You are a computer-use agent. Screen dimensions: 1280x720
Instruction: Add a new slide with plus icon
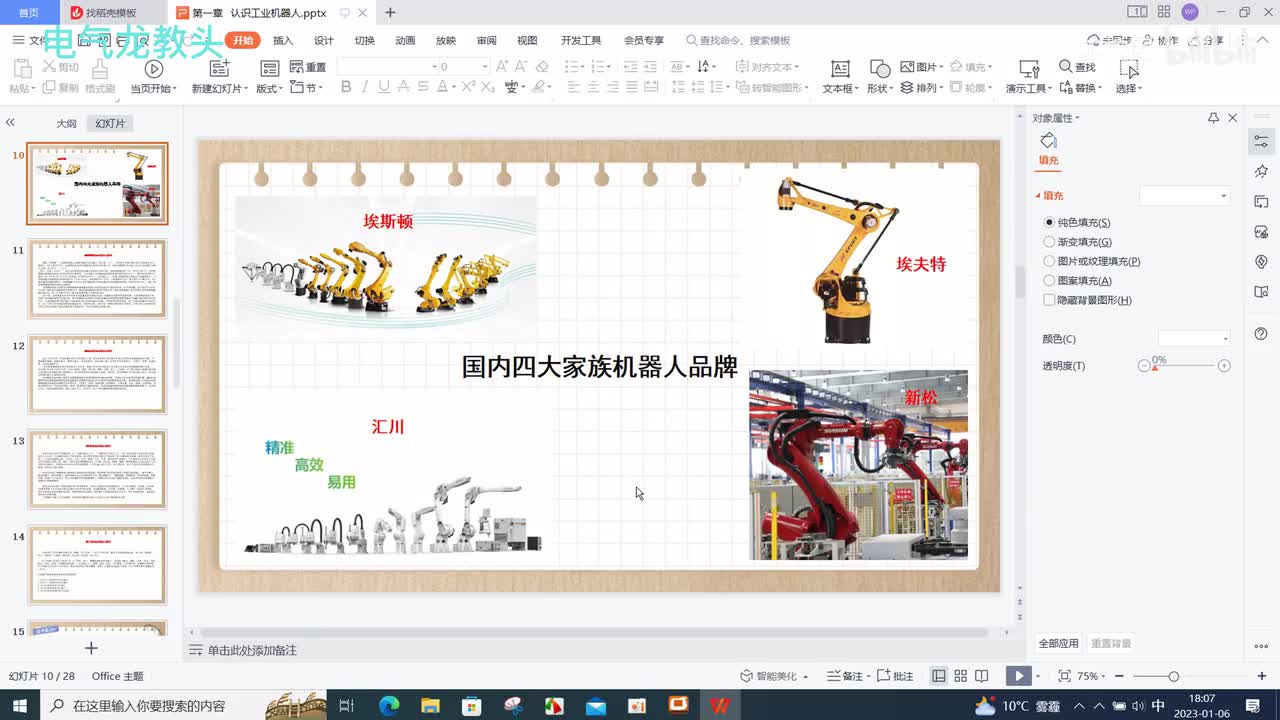click(x=91, y=648)
